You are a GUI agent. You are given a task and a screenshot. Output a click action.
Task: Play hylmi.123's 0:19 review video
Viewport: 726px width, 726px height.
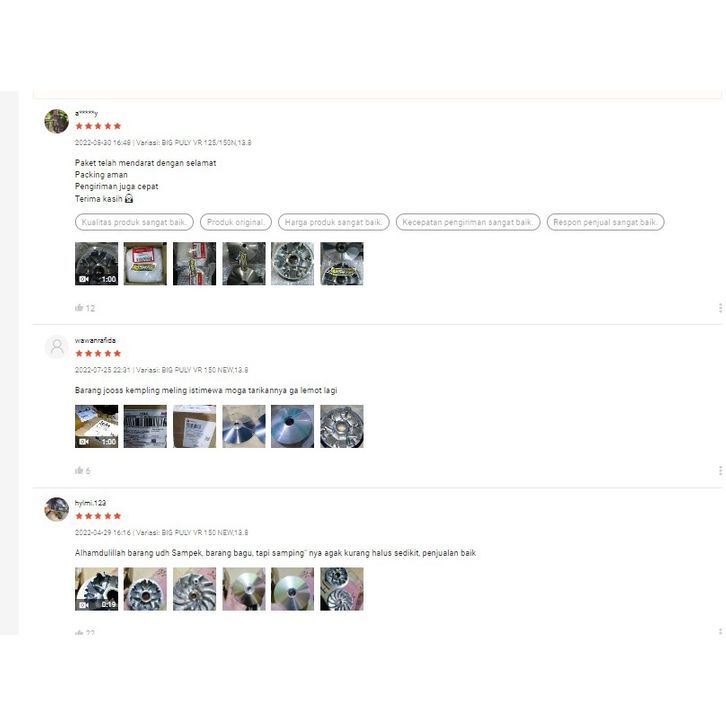click(96, 589)
